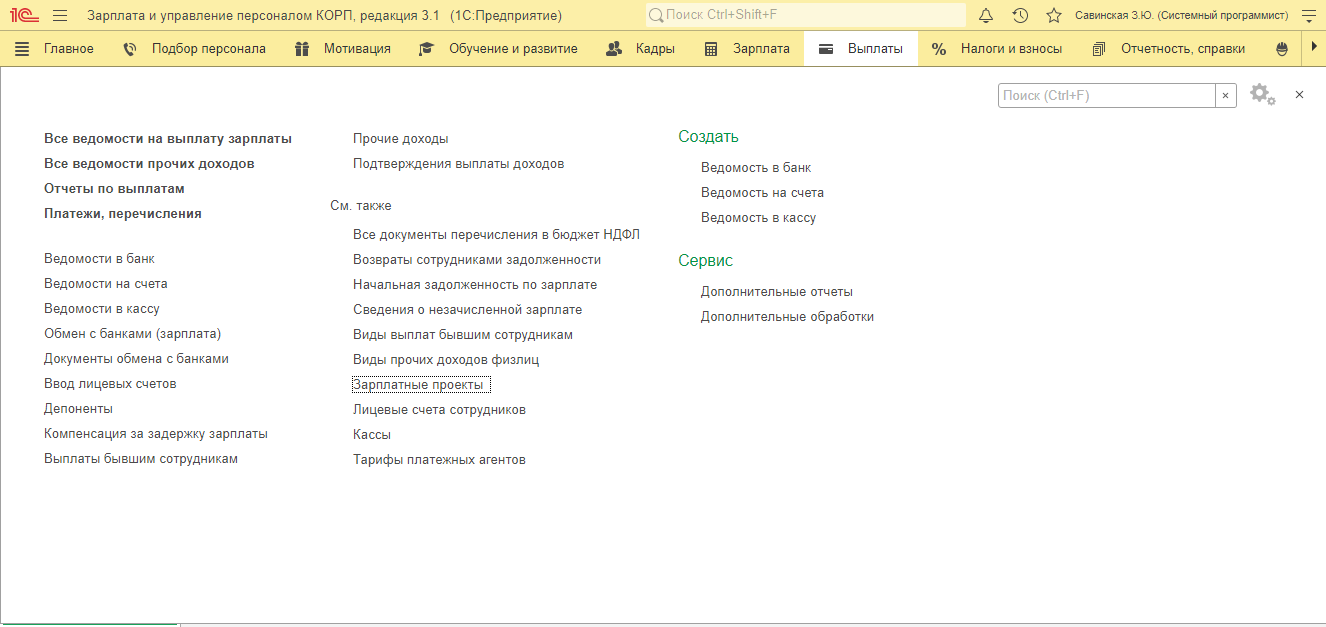Select the Кадры section icon
The width and height of the screenshot is (1326, 627).
tap(613, 47)
